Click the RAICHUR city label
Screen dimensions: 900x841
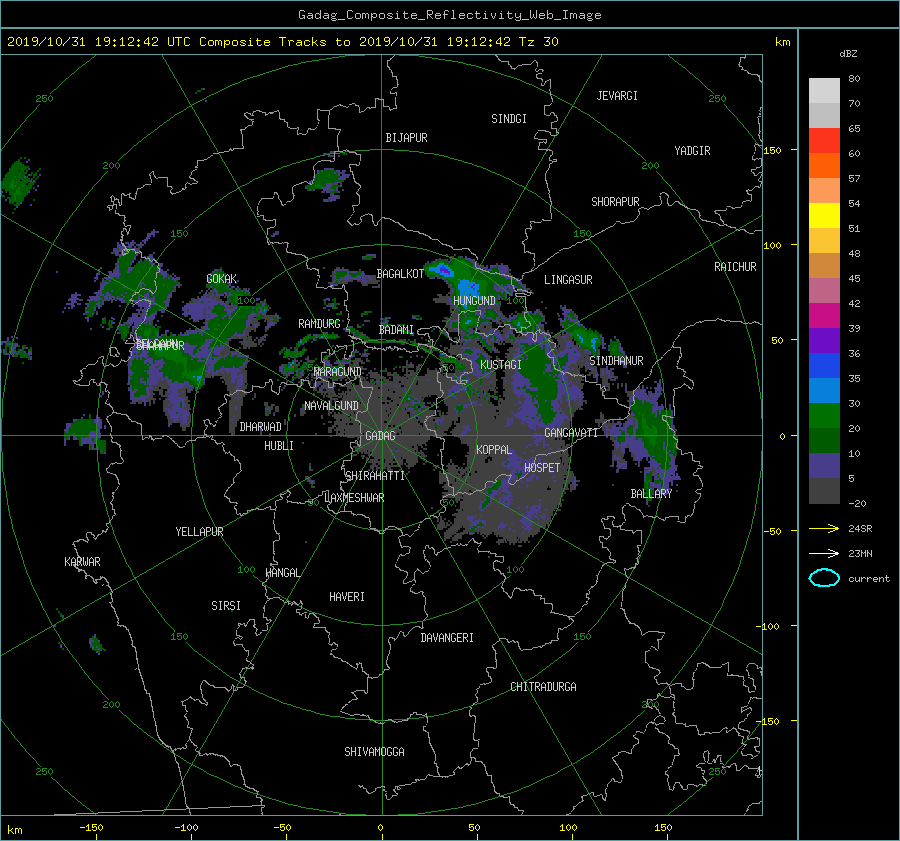(x=735, y=266)
